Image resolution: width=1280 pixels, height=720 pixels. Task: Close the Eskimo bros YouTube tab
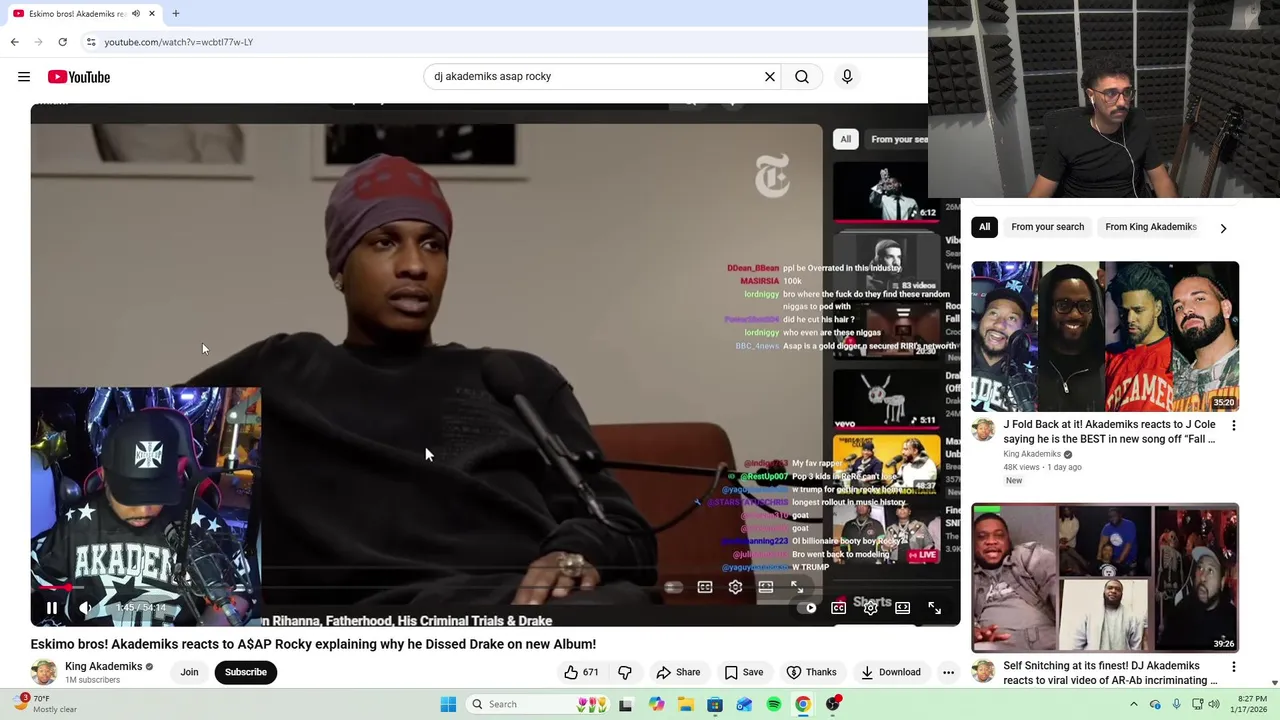coord(152,14)
